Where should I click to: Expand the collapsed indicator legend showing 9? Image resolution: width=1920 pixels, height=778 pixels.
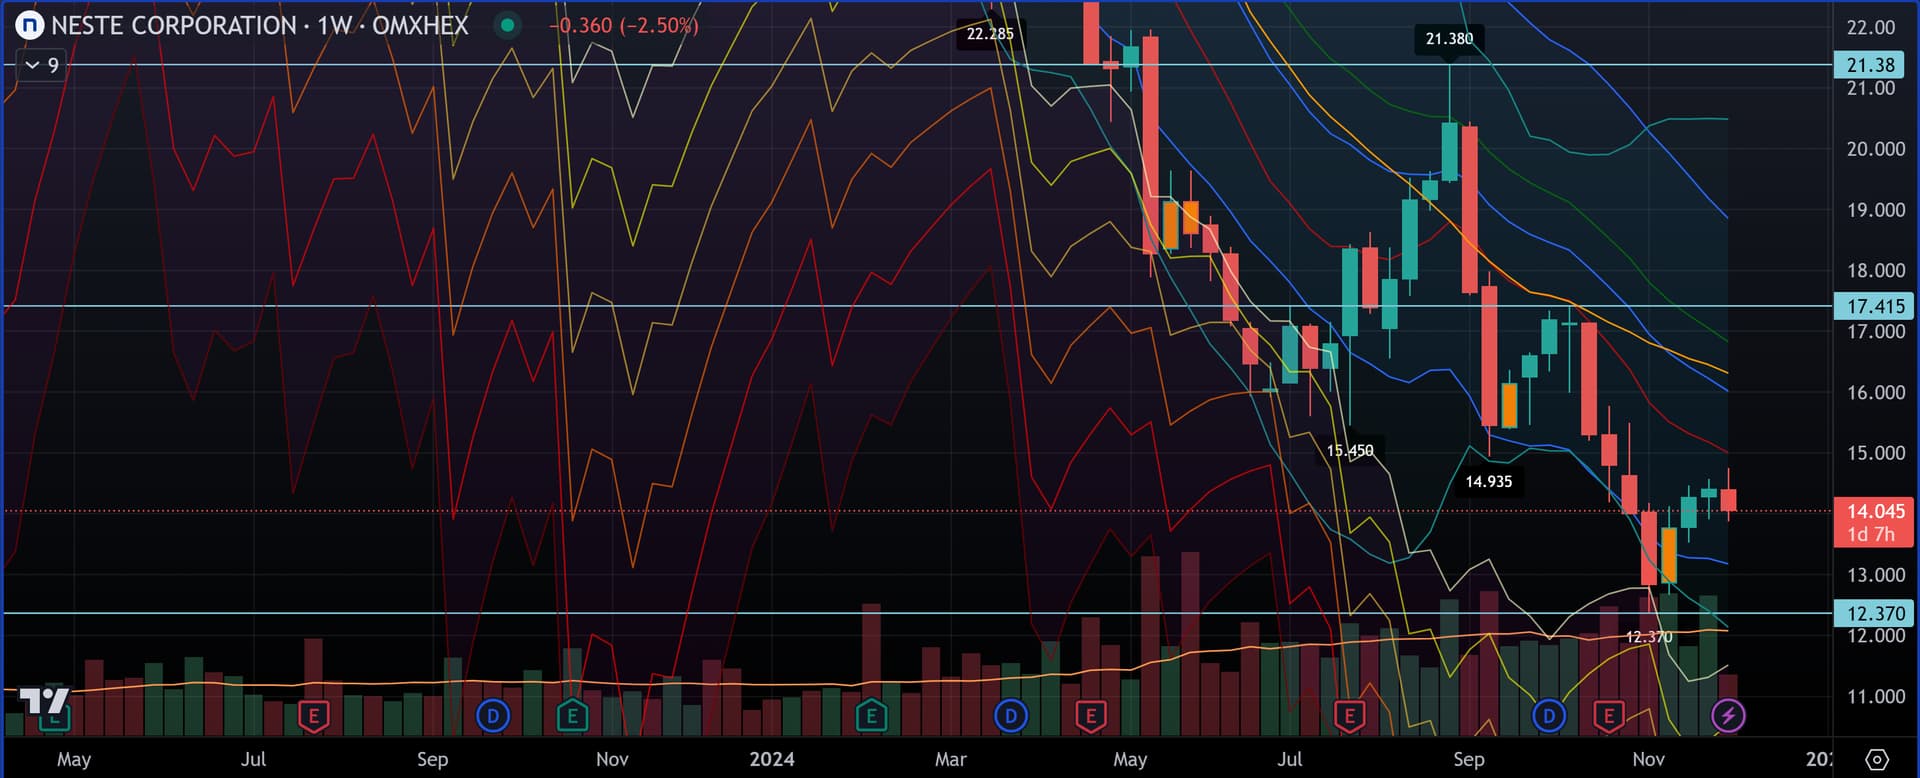41,65
